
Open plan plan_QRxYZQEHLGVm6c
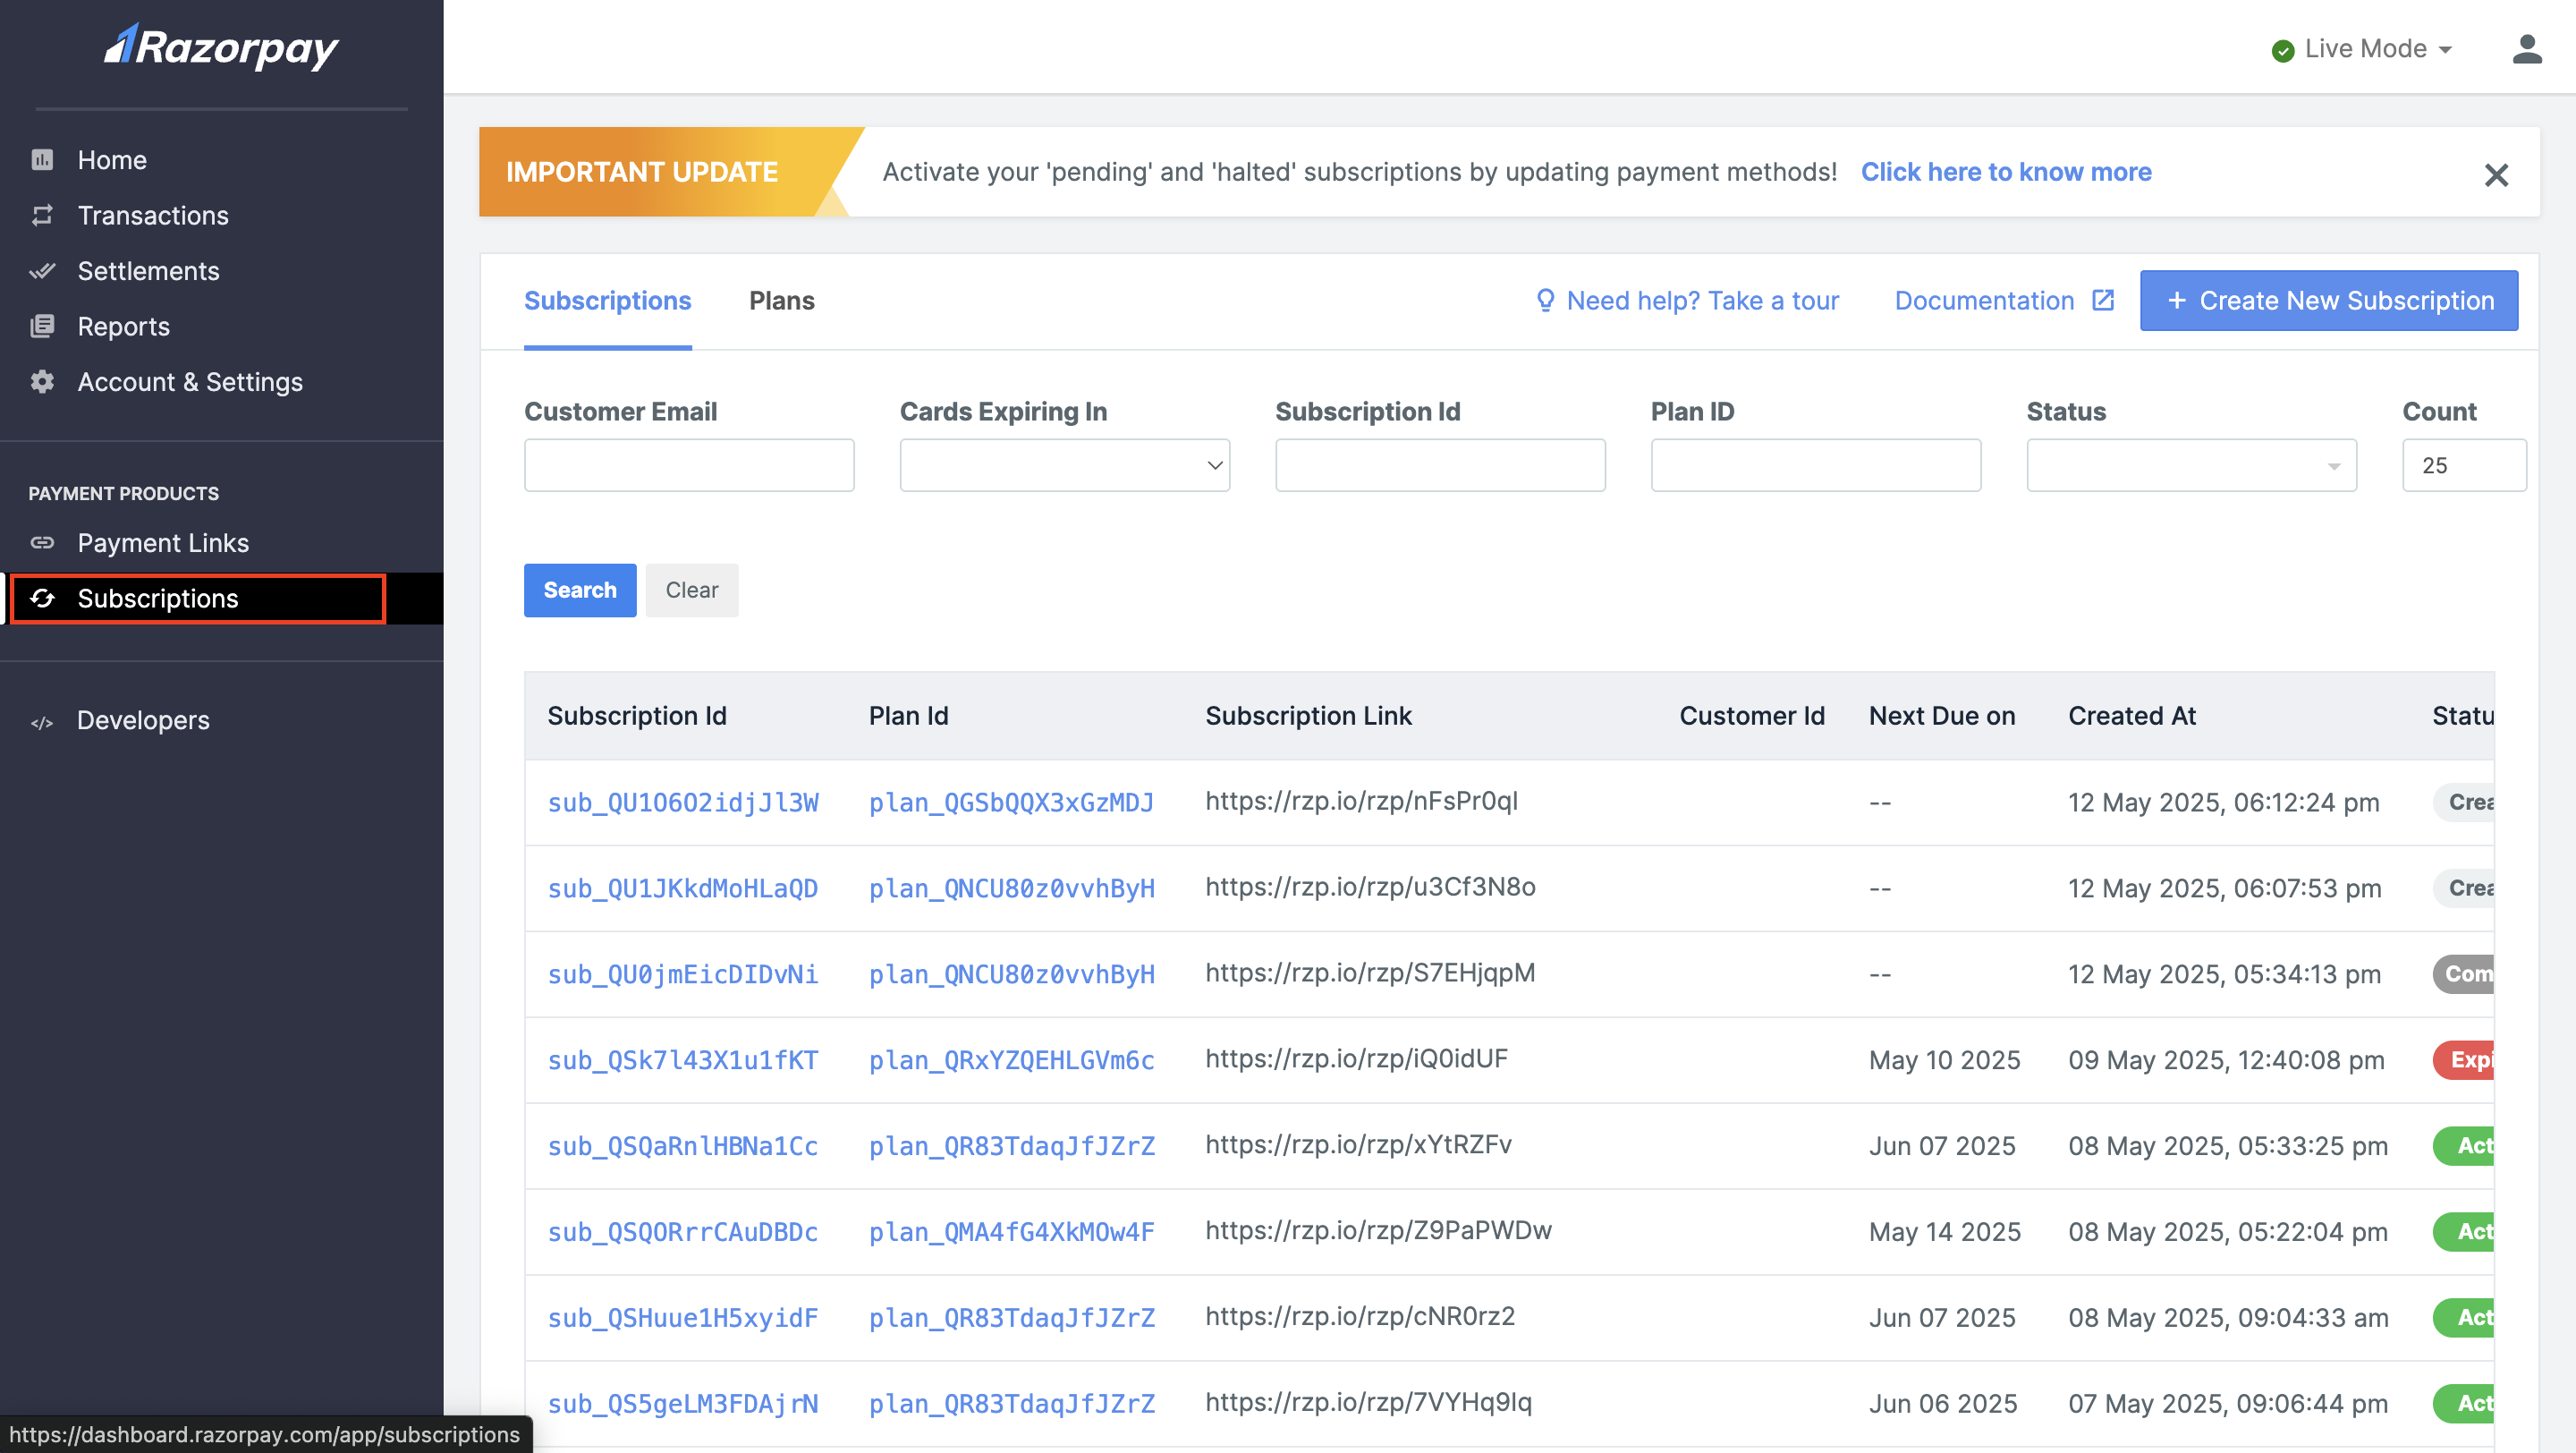pyautogui.click(x=1011, y=1060)
